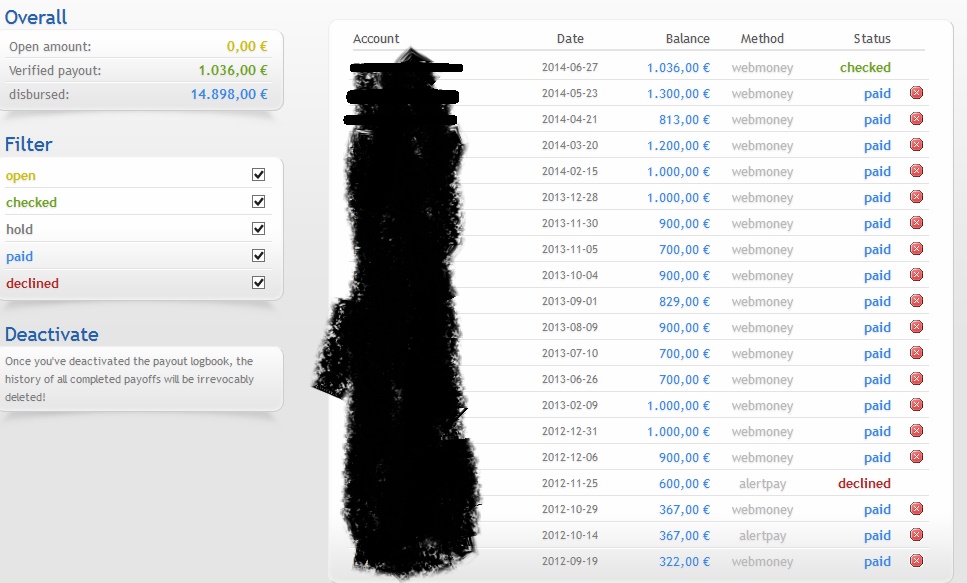Image resolution: width=967 pixels, height=583 pixels.
Task: Delete the 2014-05-23 payout entry
Action: coord(916,93)
